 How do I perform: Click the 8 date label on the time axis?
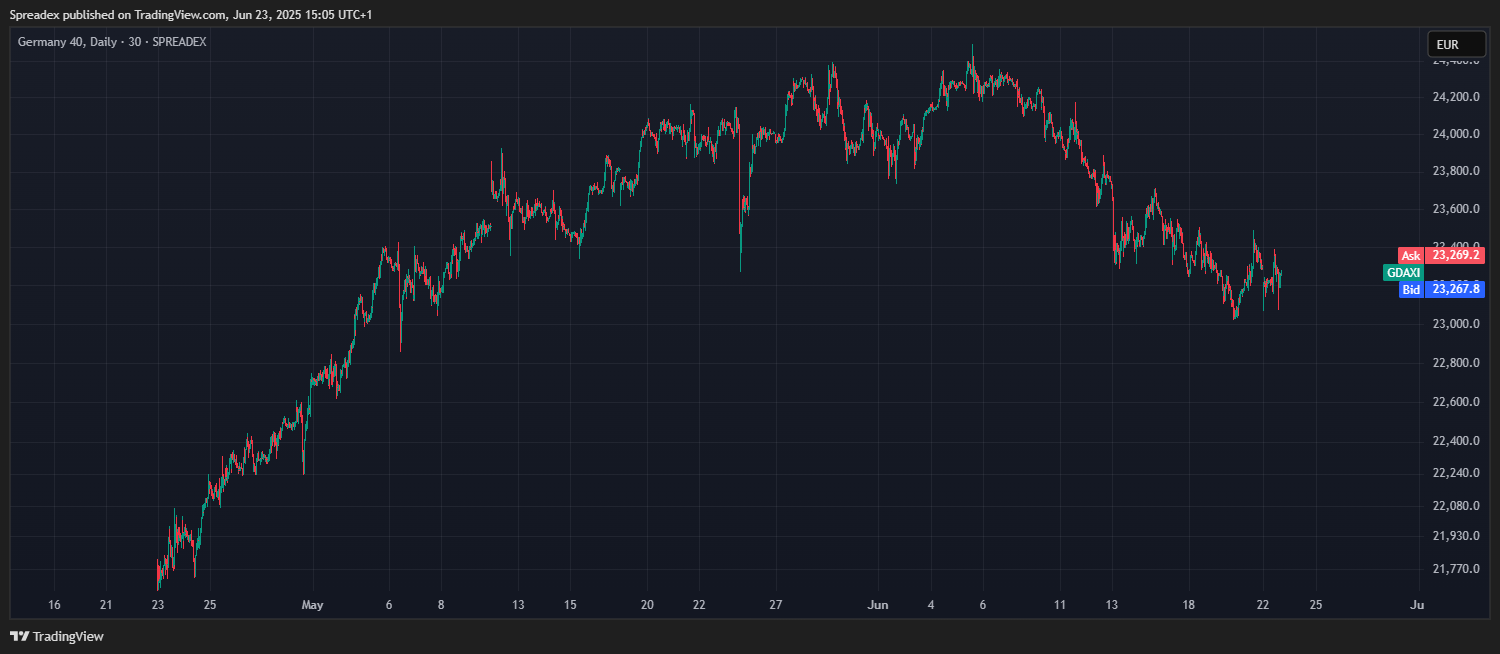coord(441,605)
